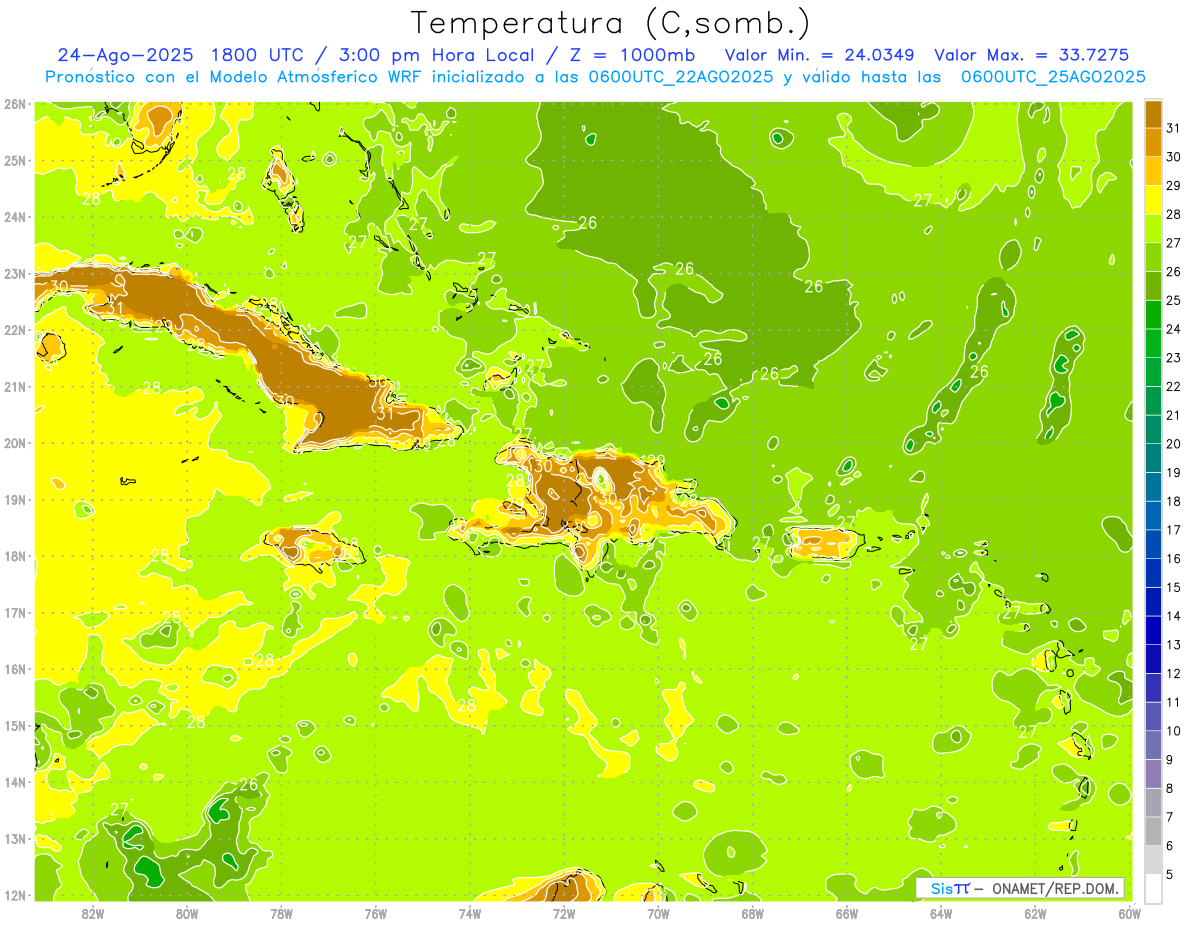The height and width of the screenshot is (927, 1200).
Task: Click the 72W longitude axis label
Action: 564,913
